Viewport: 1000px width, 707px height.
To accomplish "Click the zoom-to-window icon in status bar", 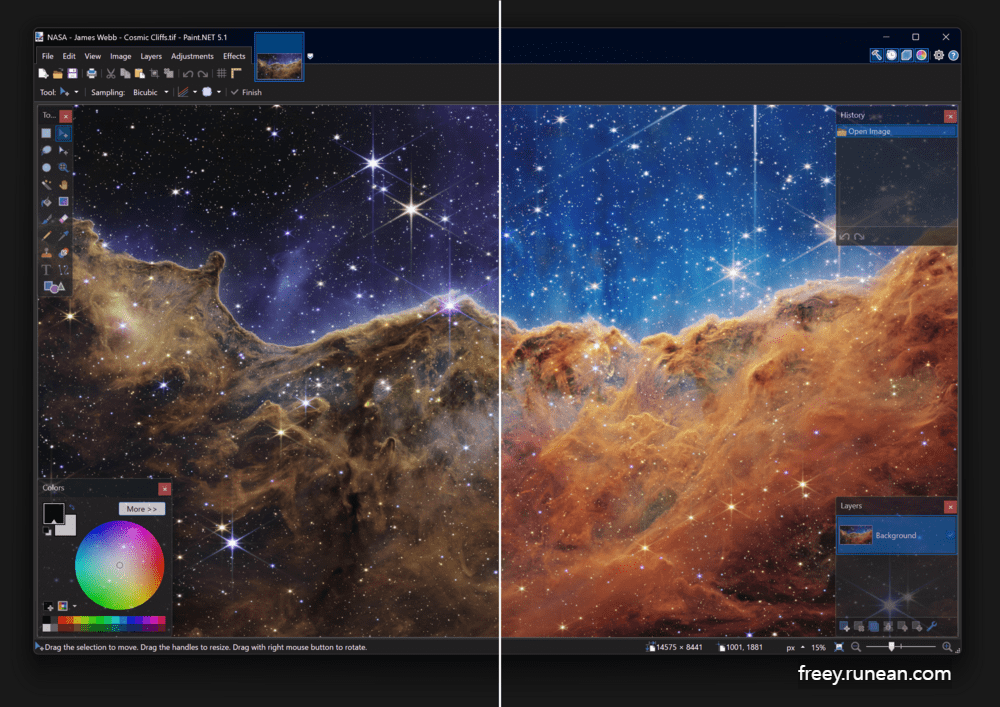I will coord(839,647).
